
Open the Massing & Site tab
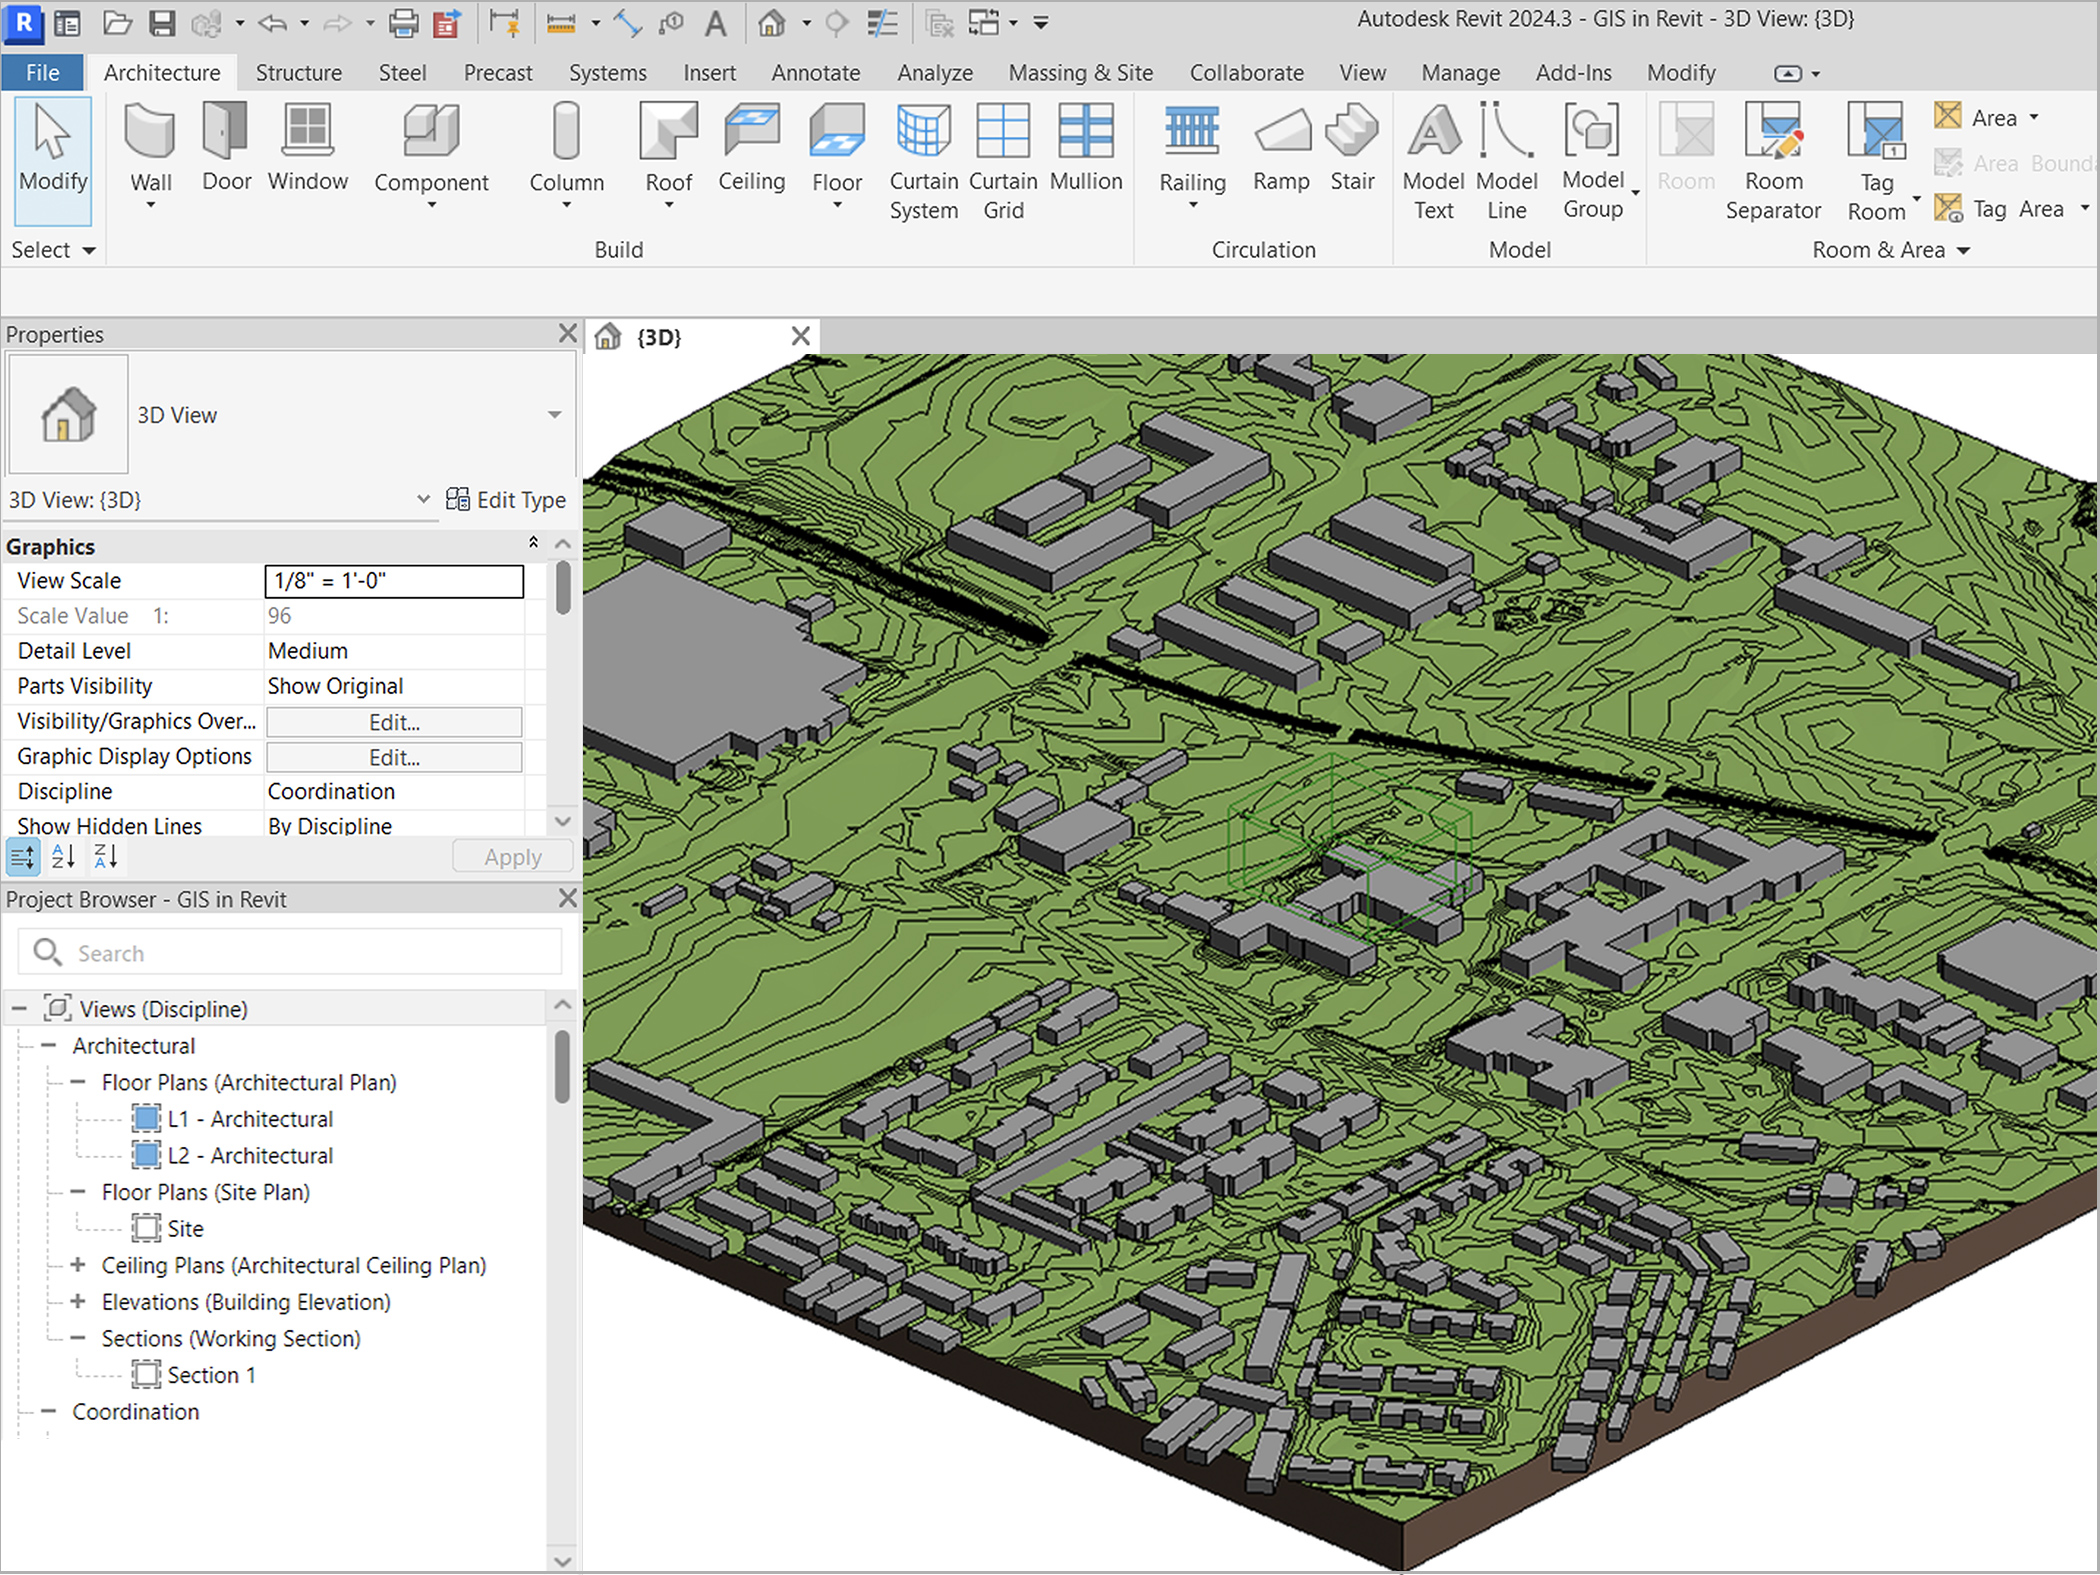tap(1080, 73)
